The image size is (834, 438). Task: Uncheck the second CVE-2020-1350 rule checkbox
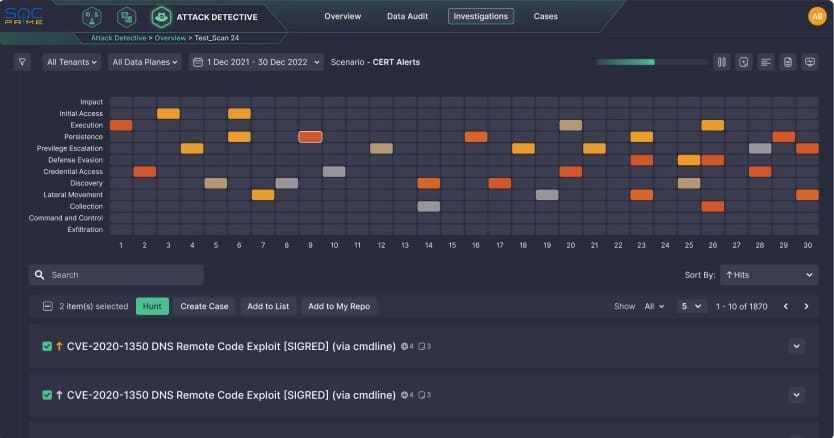tap(47, 395)
